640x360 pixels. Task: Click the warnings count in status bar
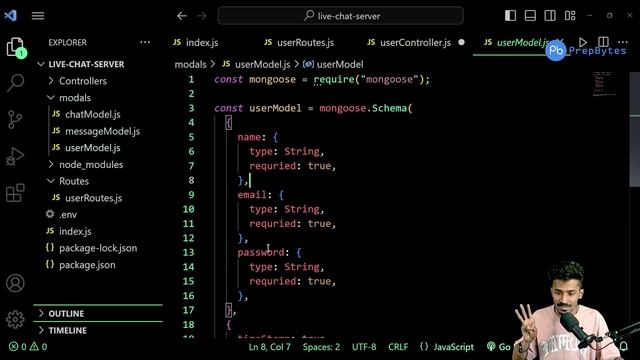point(39,347)
